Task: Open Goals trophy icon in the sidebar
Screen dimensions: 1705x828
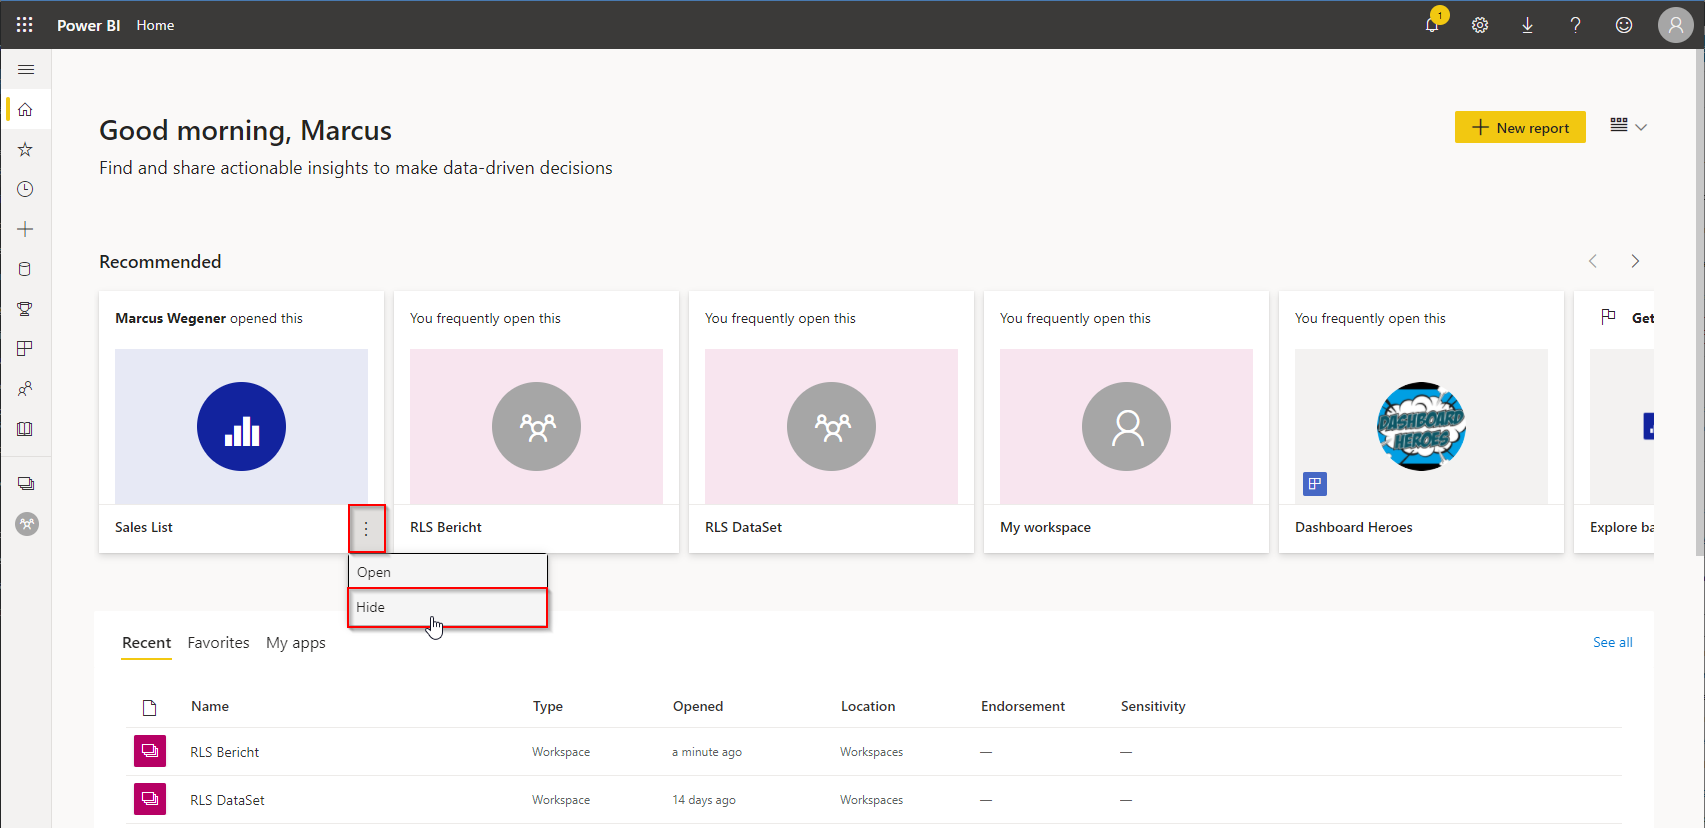Action: tap(26, 309)
